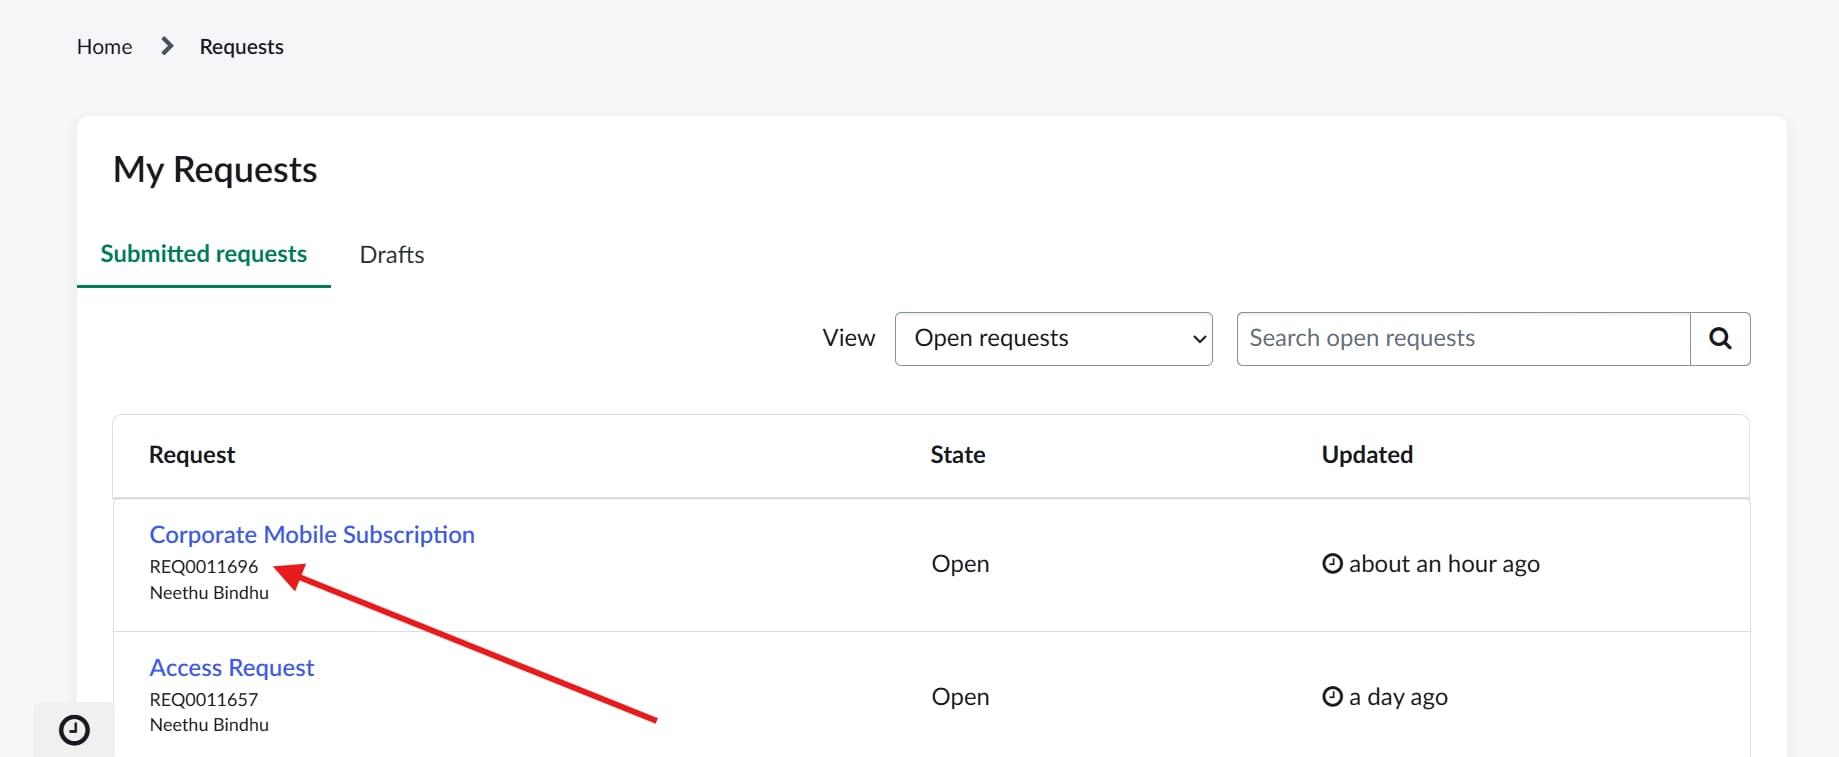Select the Submitted requests tab
This screenshot has height=757, width=1839.
tap(203, 254)
